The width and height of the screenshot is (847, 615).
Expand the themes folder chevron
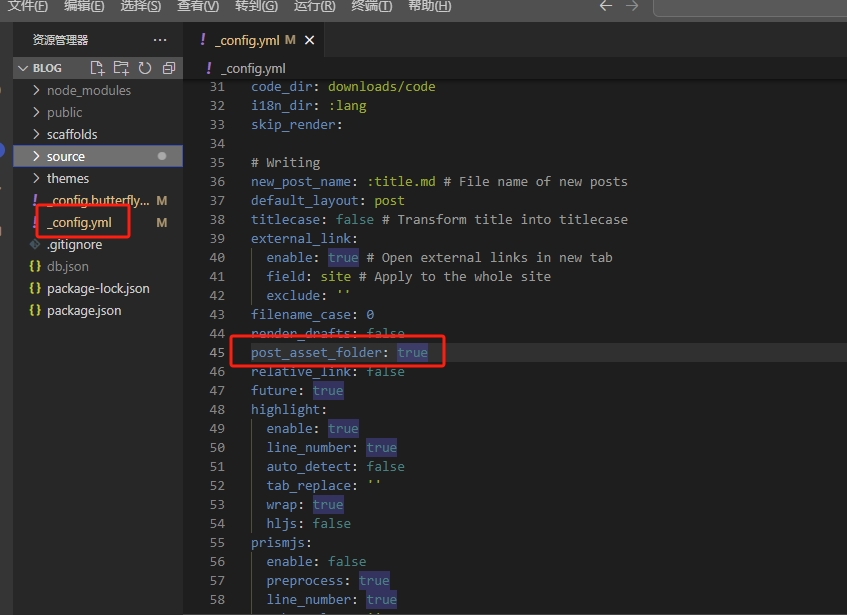coord(36,178)
